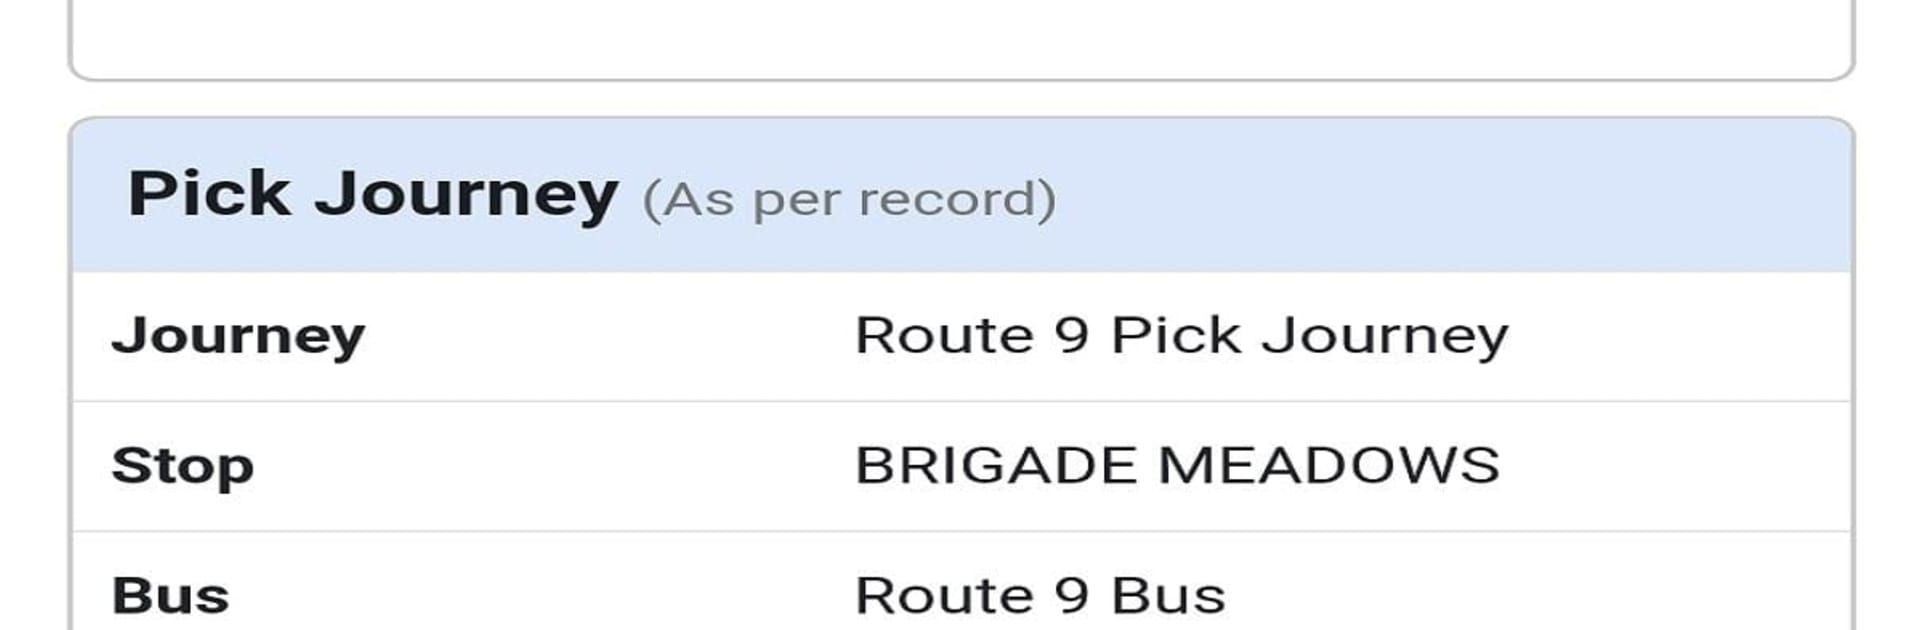Click the "Journey" row label
The width and height of the screenshot is (1920, 630).
coord(238,336)
